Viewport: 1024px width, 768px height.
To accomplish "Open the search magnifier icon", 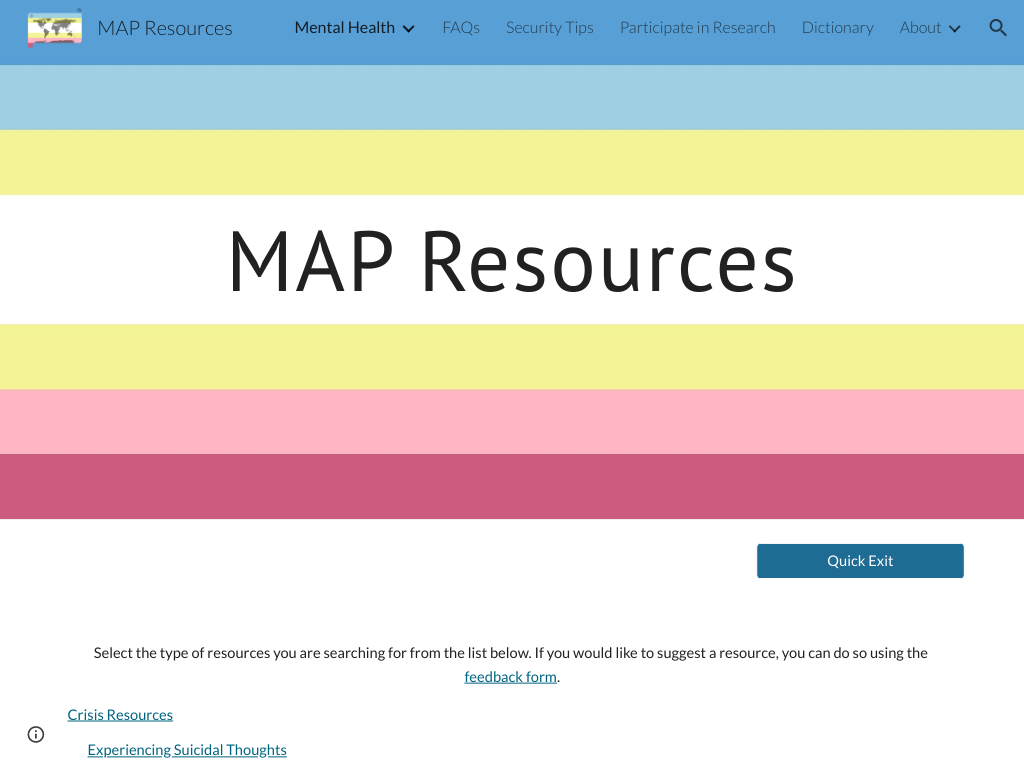I will click(997, 27).
